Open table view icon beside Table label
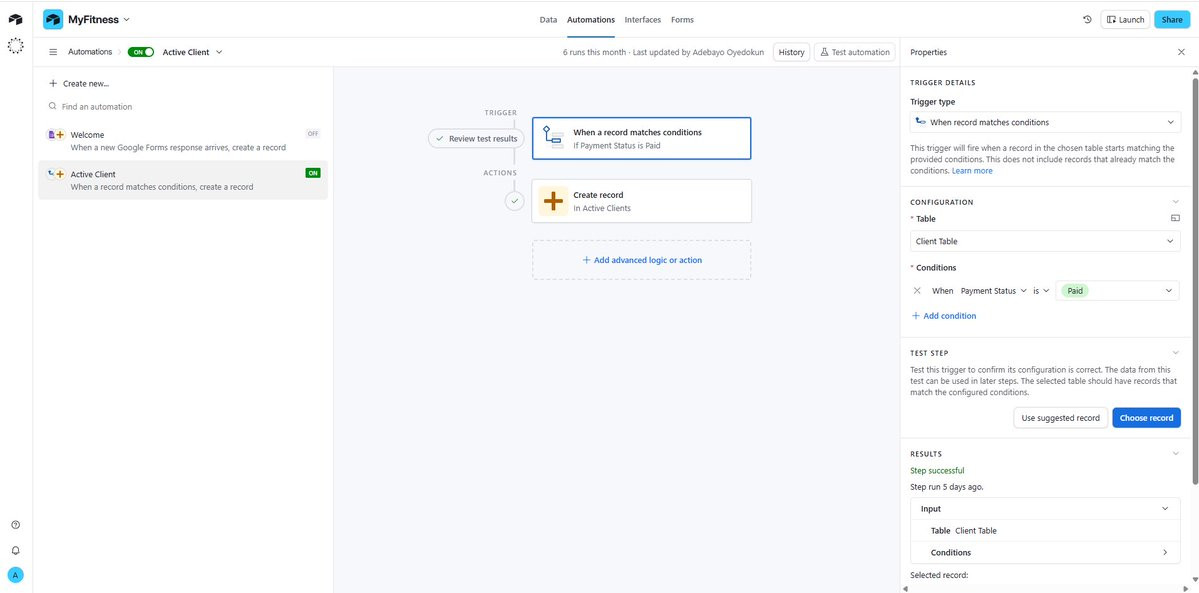Screen dimensions: 1199x593 point(1175,218)
